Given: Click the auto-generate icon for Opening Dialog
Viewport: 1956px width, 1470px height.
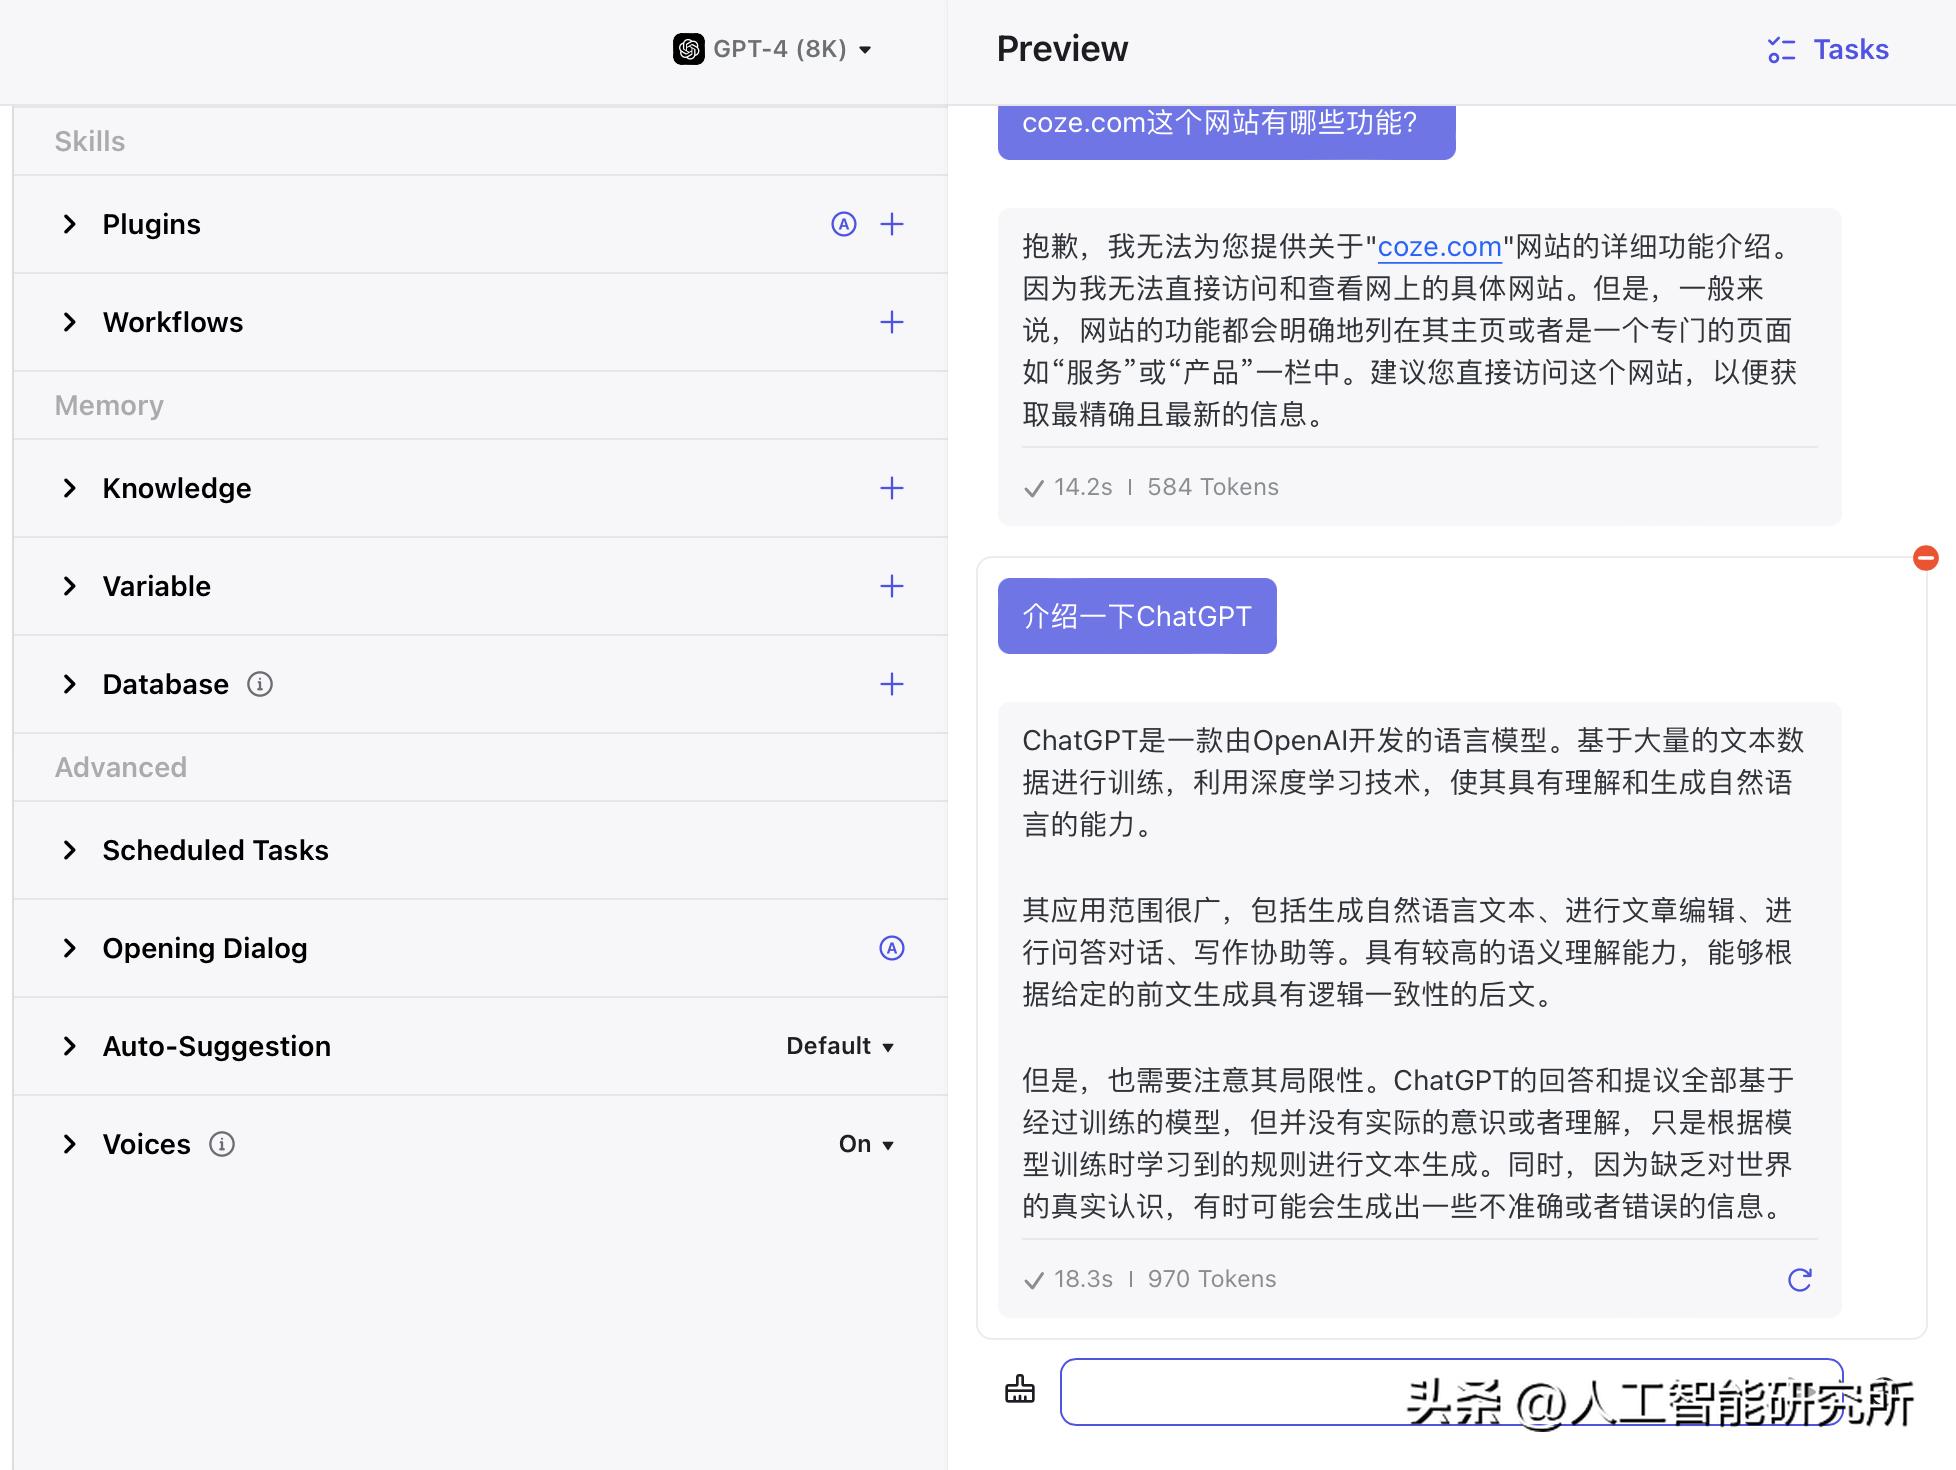Looking at the screenshot, I should click(891, 948).
